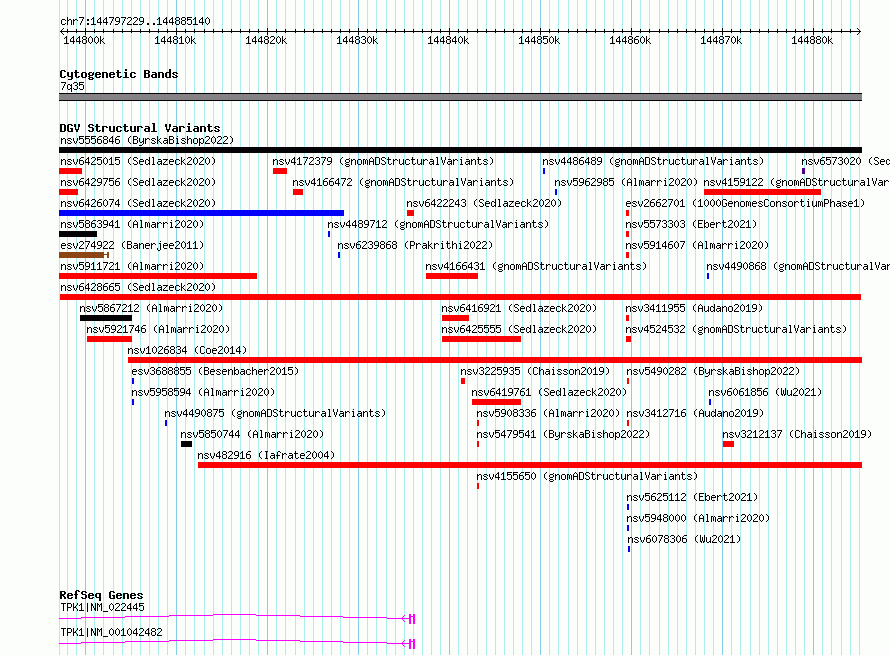Open nsv5921746 (Almarri2020) label
Viewport: 890px width, 655px height.
click(x=158, y=329)
